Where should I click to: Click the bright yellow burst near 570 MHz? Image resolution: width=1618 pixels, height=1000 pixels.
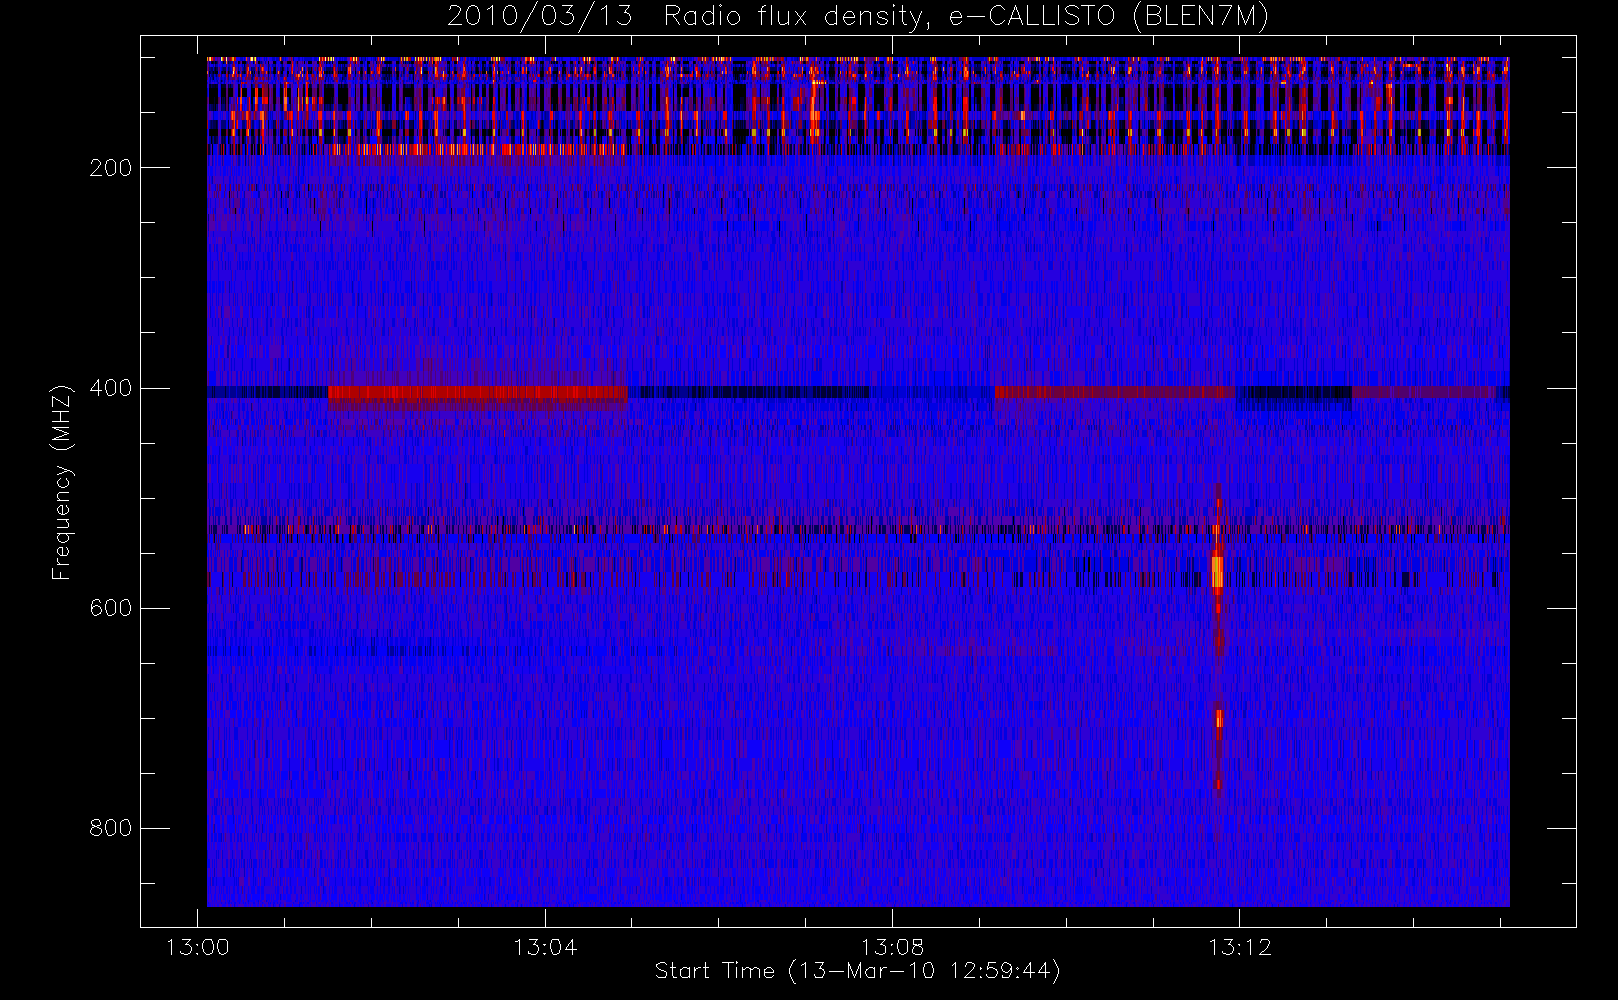click(1217, 571)
